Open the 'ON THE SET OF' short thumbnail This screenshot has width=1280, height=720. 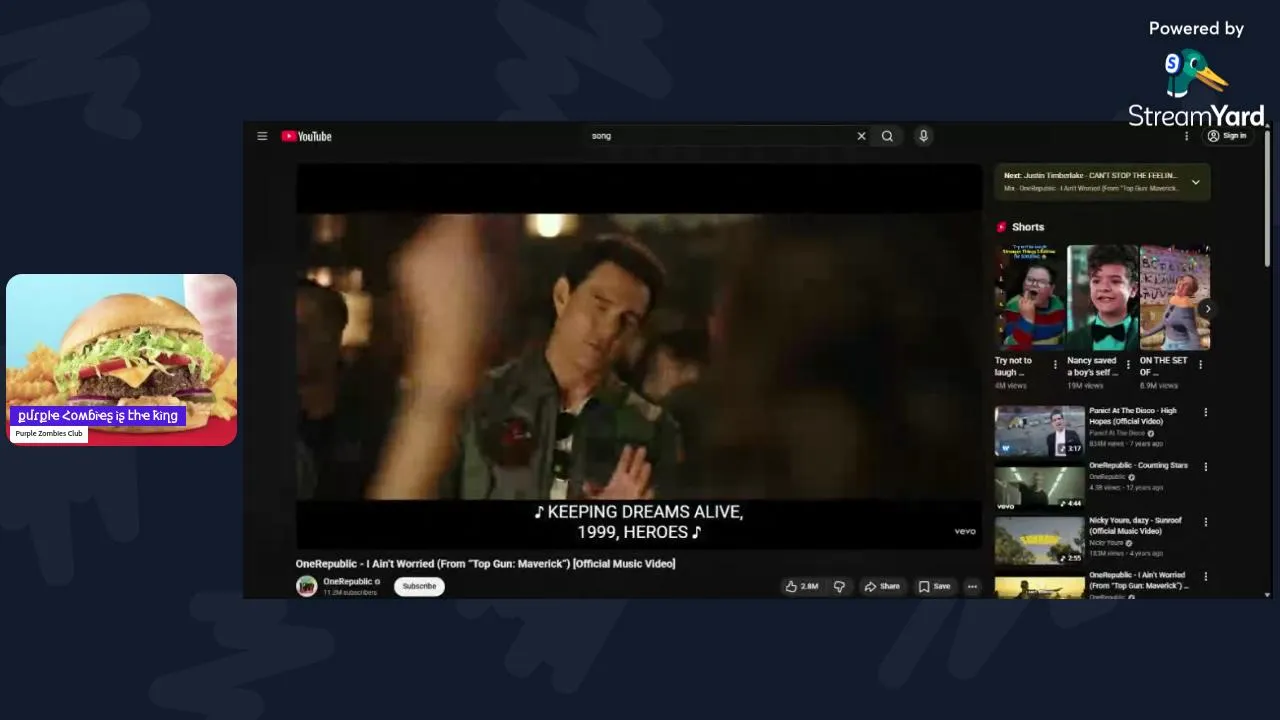click(1175, 298)
